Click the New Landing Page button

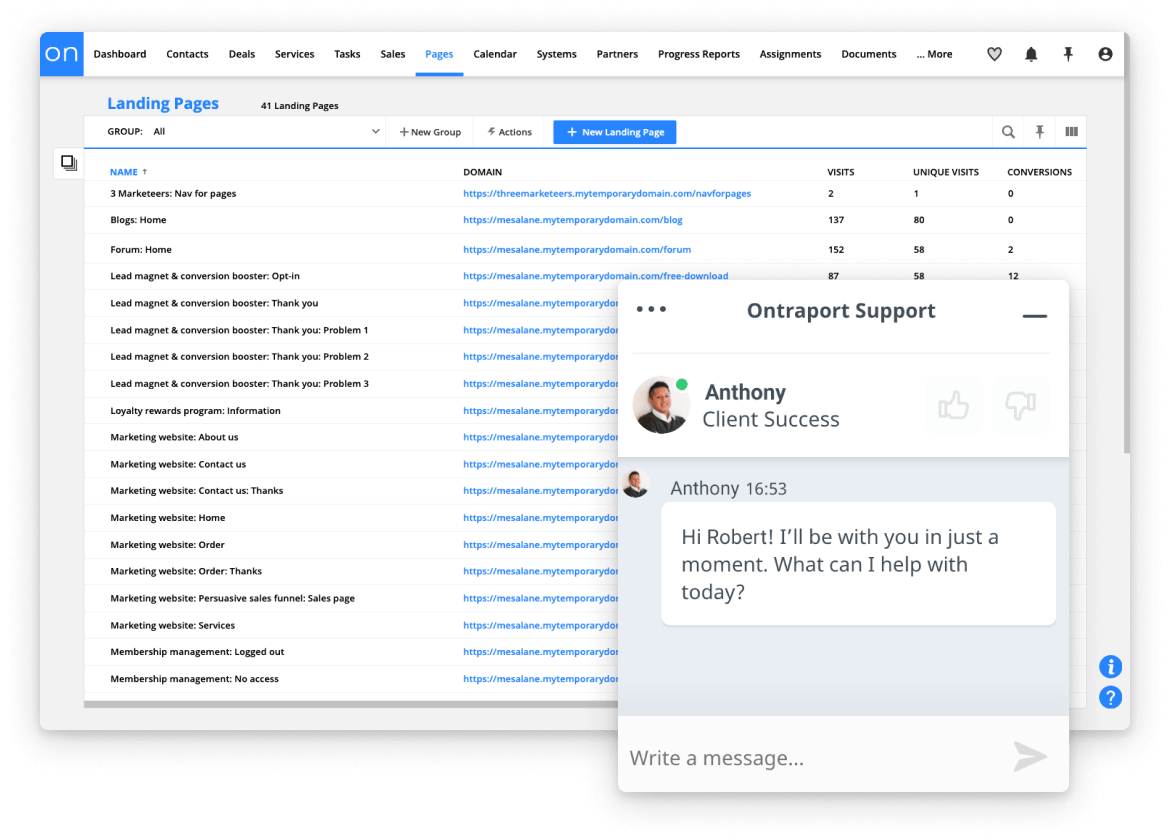[614, 131]
